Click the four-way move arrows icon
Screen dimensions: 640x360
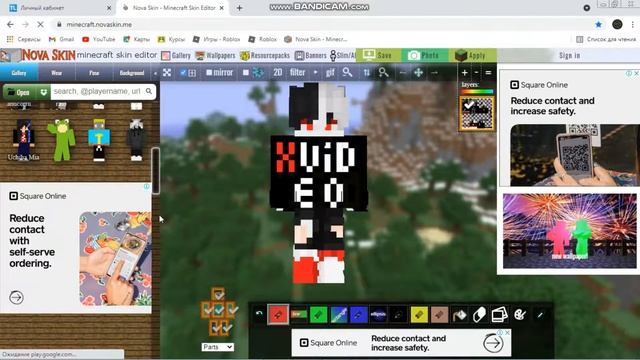(418, 73)
